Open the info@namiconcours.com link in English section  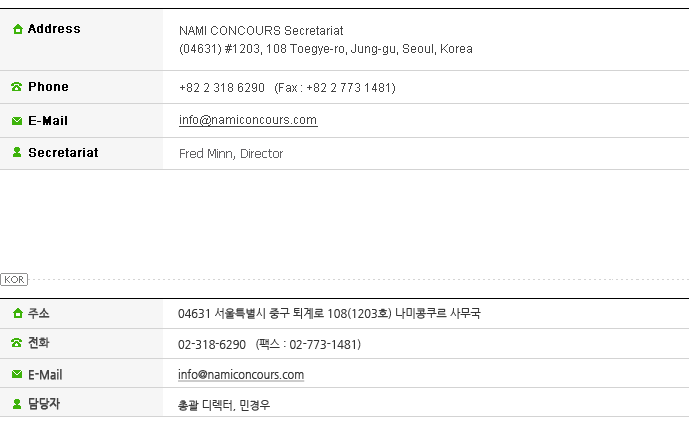(248, 120)
